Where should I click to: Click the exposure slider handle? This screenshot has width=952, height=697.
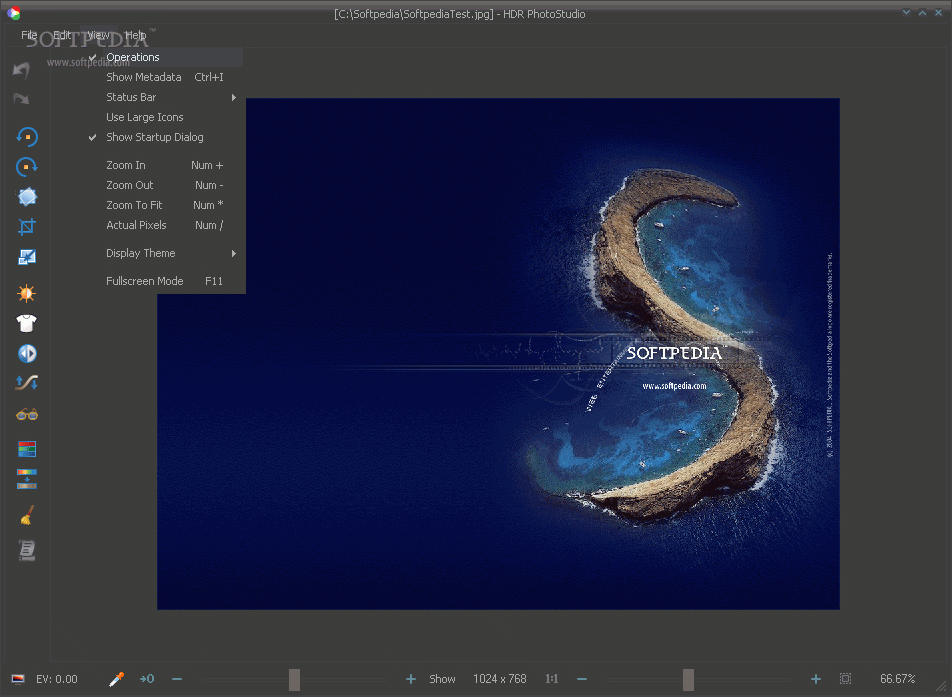point(294,679)
